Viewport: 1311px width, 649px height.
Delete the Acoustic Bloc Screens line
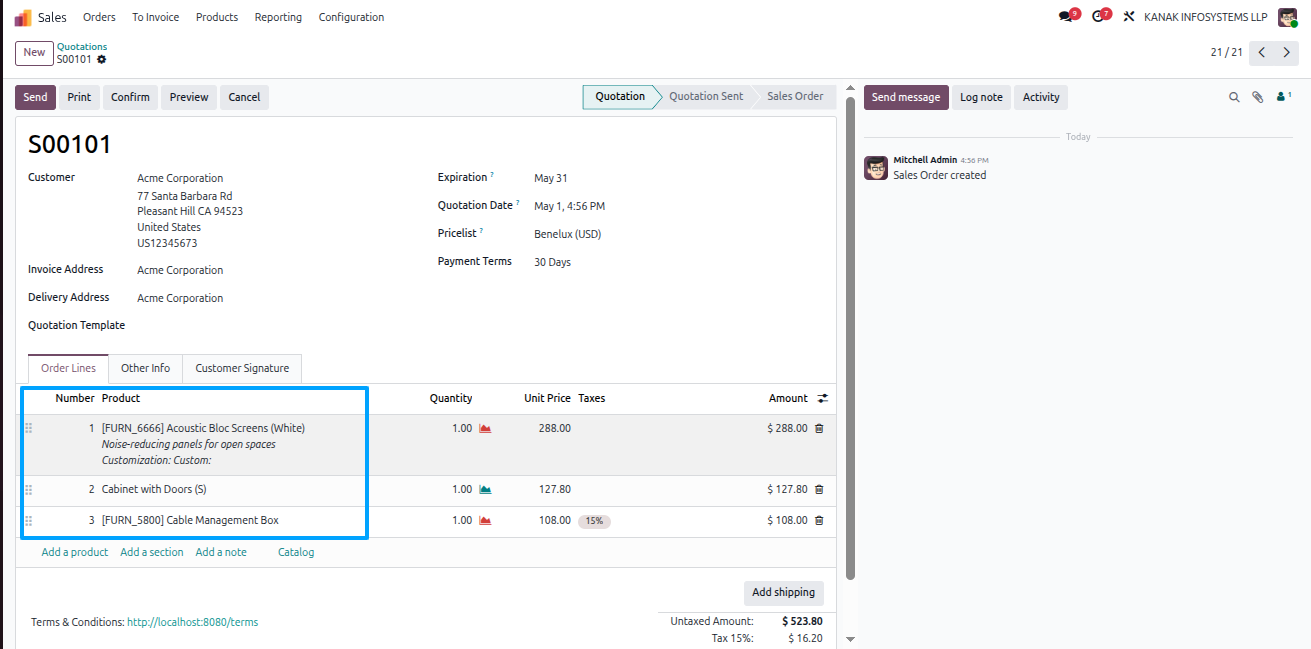click(819, 428)
